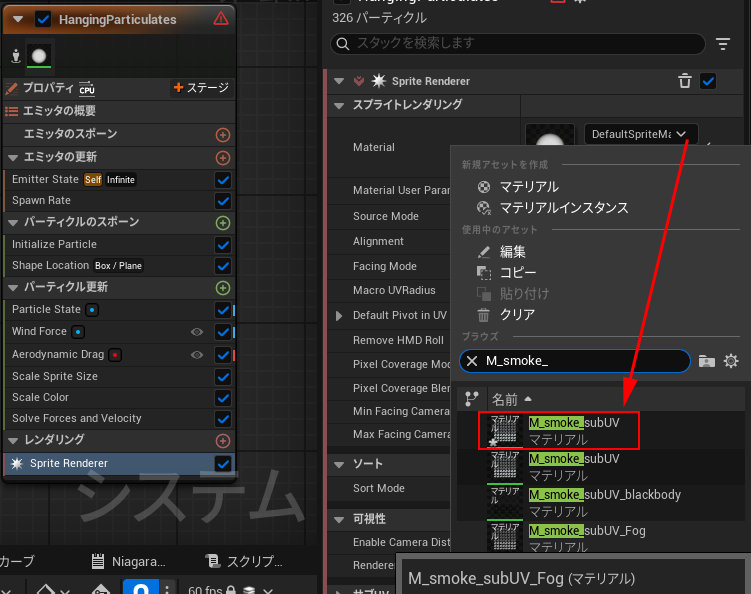Click the ステージ add button

[201, 88]
